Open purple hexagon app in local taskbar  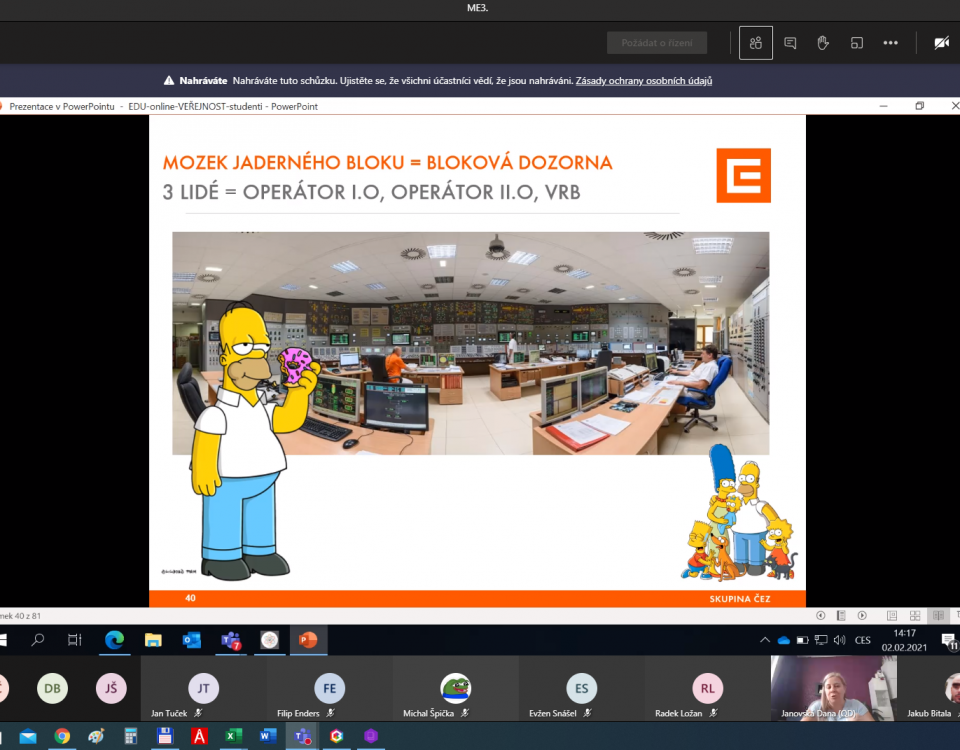[370, 736]
